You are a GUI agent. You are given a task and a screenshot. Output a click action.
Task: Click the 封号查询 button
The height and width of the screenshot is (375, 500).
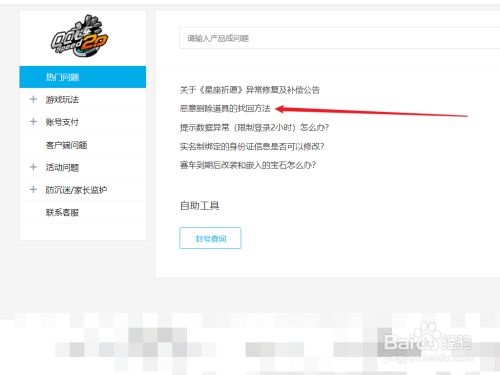click(210, 238)
